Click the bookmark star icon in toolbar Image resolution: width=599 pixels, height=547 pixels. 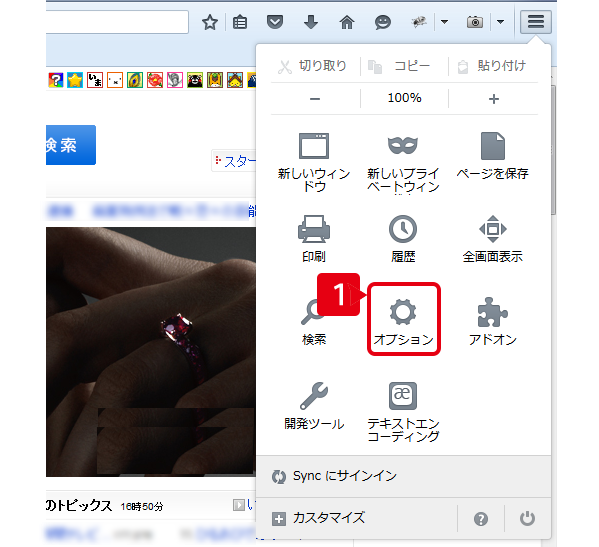pos(210,22)
